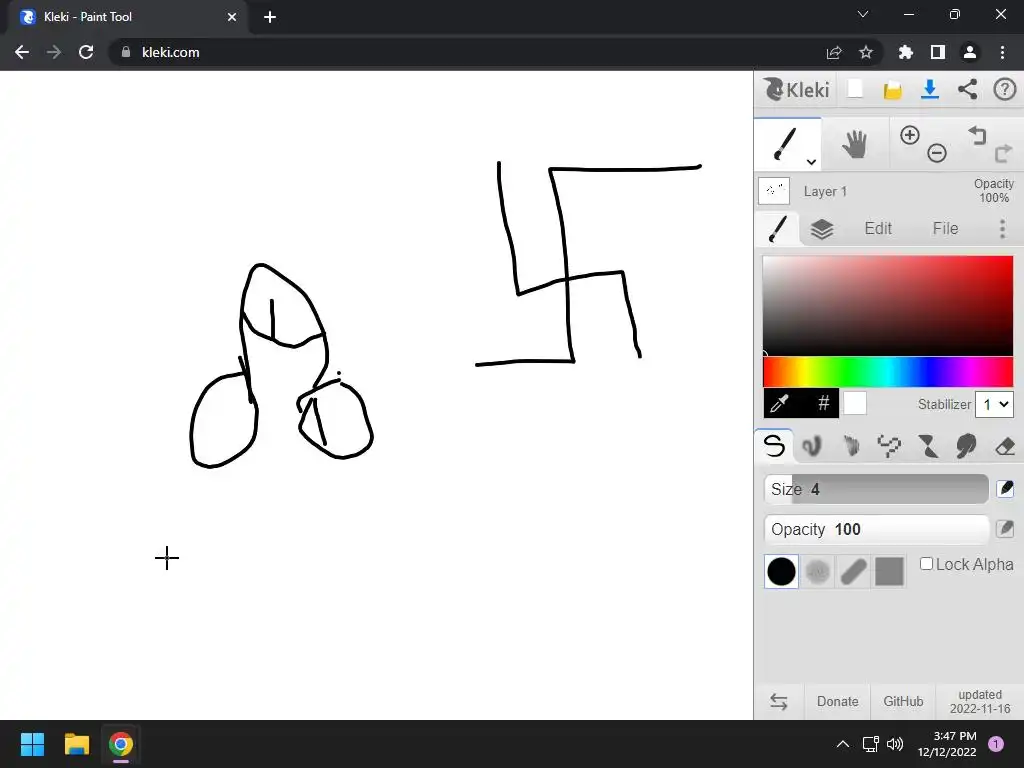
Task: Swap toolbar side with arrows icon
Action: tap(778, 701)
